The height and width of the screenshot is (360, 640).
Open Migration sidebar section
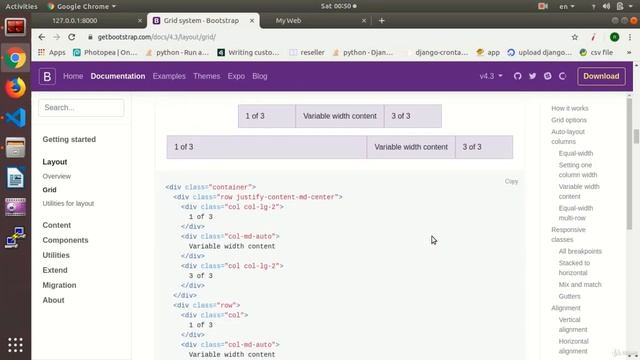coord(59,285)
